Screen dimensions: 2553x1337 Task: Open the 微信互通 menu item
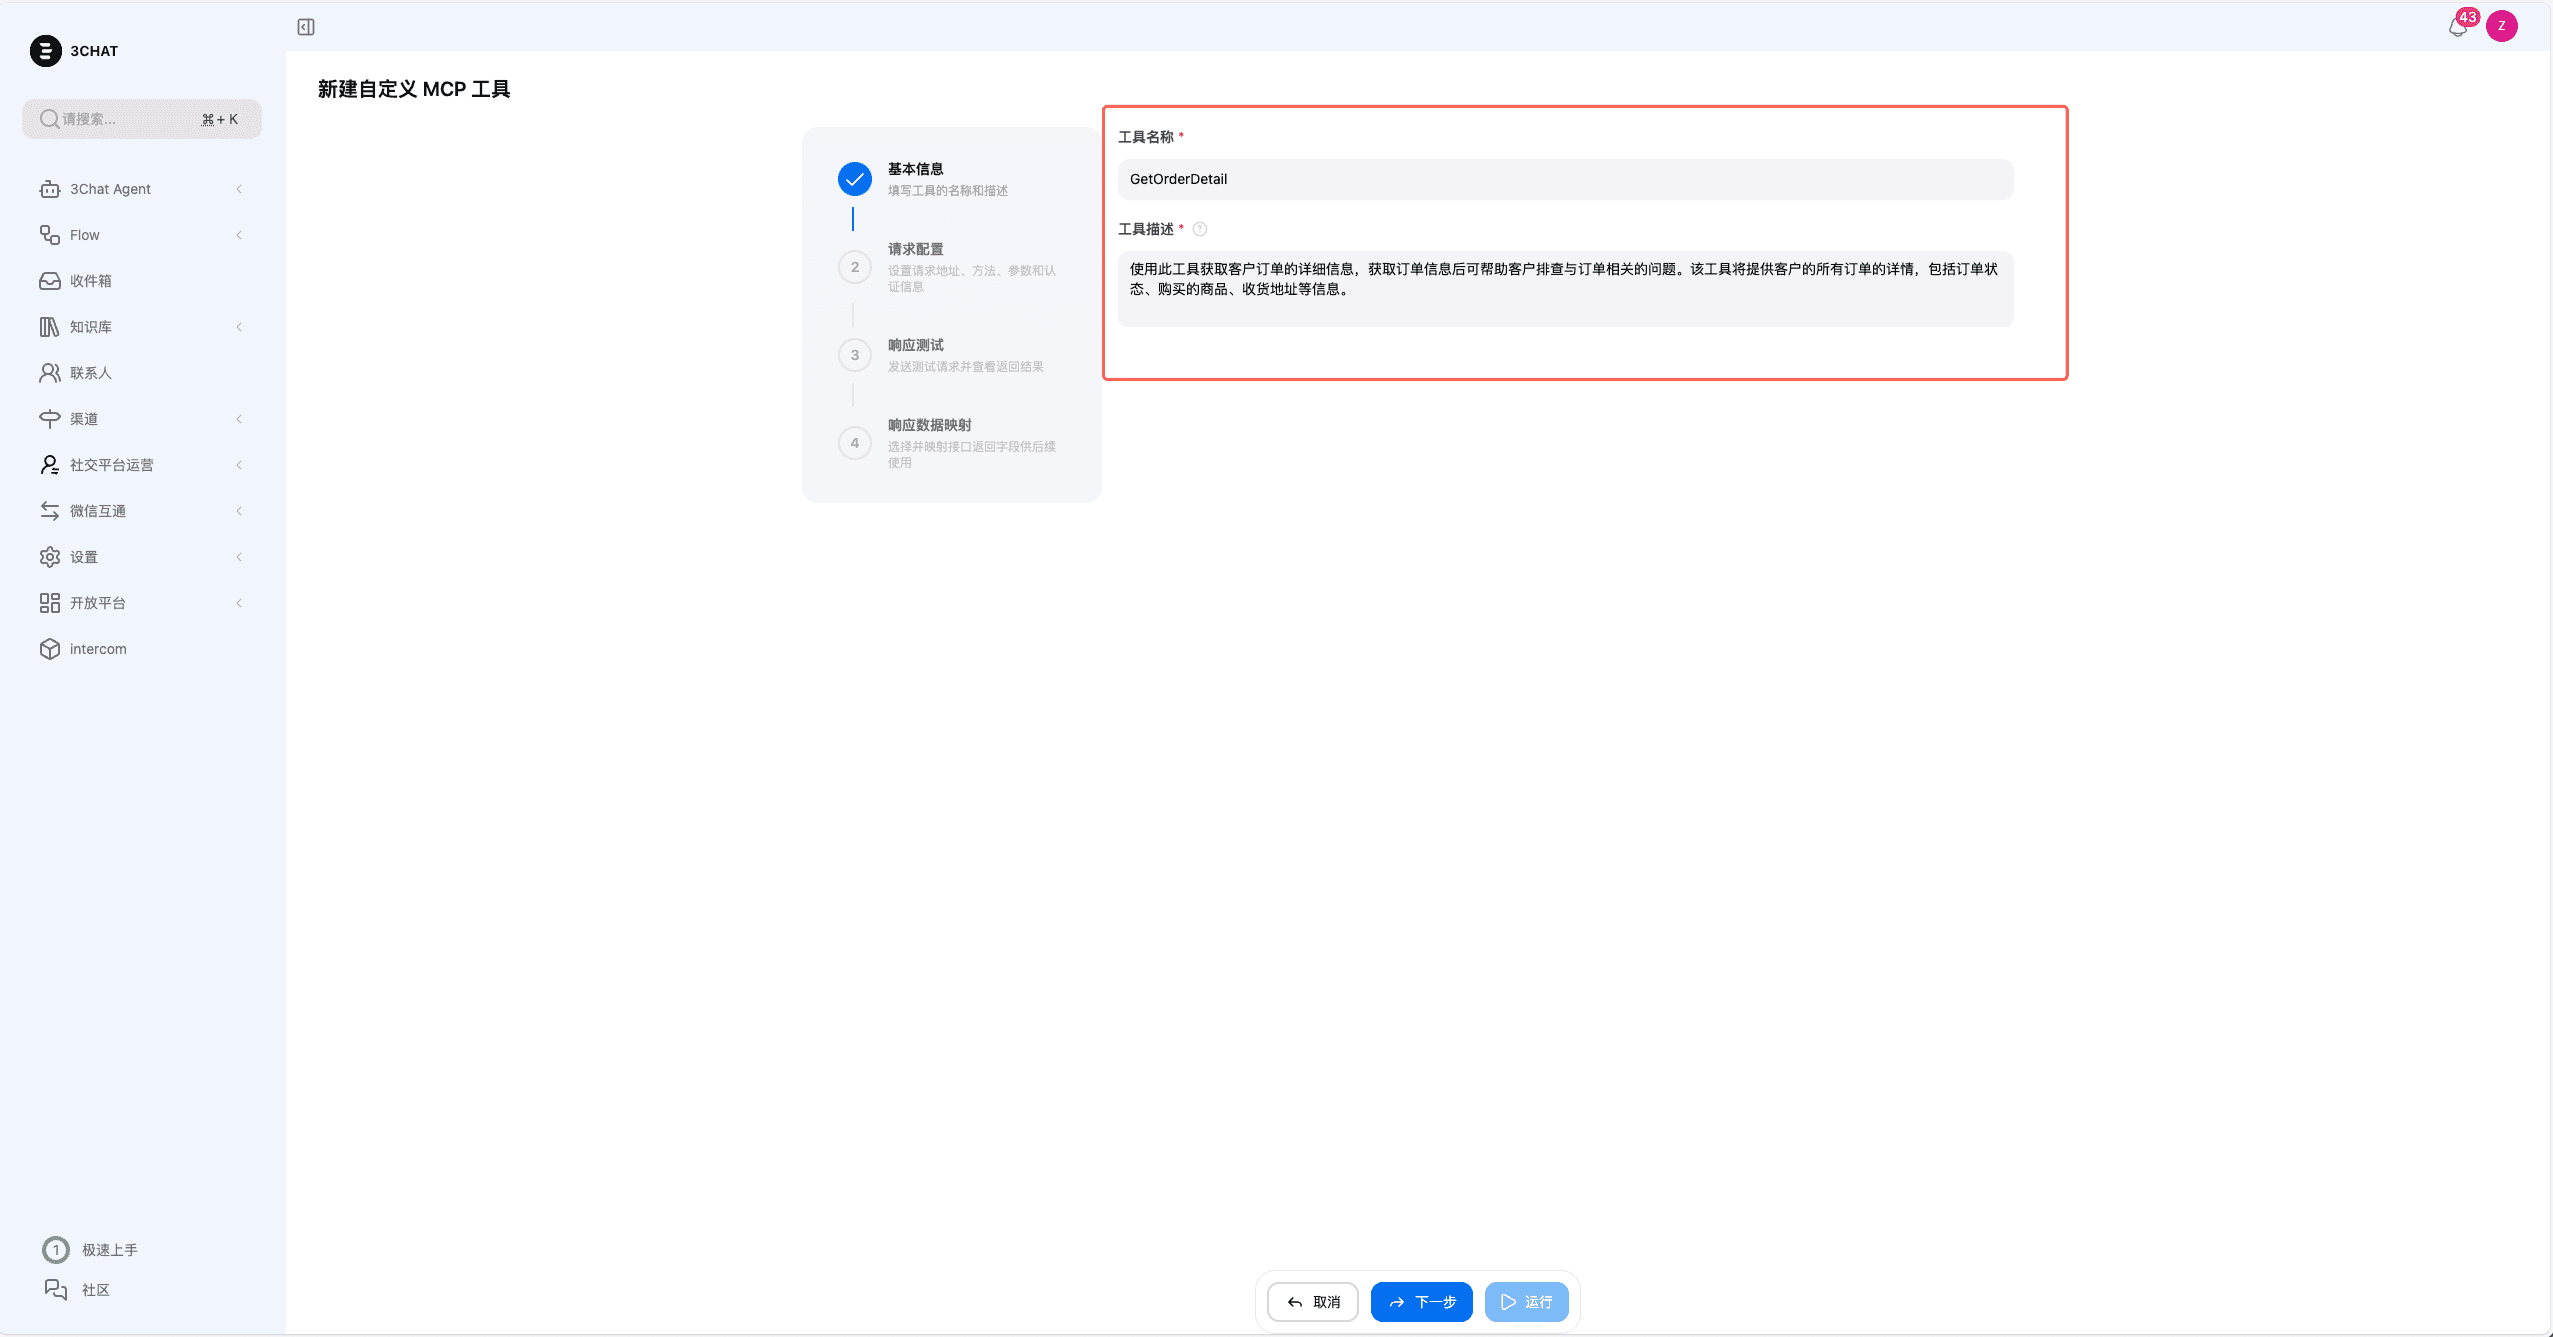pyautogui.click(x=98, y=511)
